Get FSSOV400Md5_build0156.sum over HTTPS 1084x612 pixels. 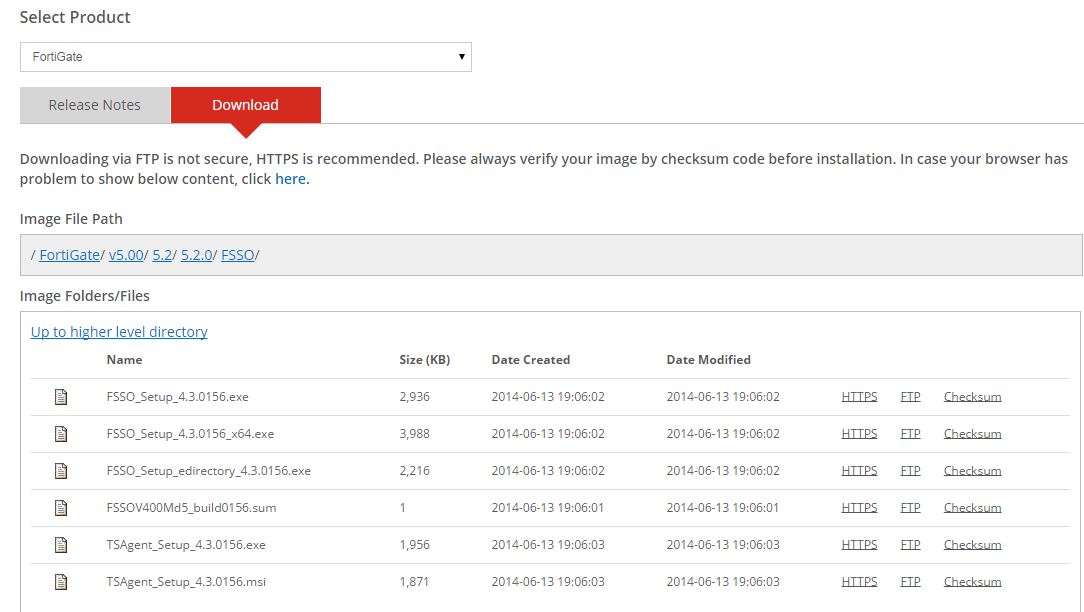[x=859, y=508]
